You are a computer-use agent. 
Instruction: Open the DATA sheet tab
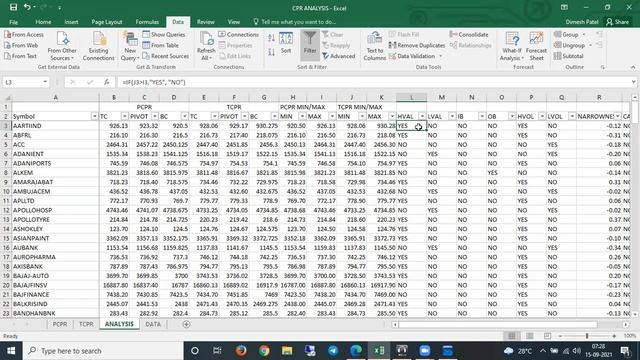click(x=153, y=324)
